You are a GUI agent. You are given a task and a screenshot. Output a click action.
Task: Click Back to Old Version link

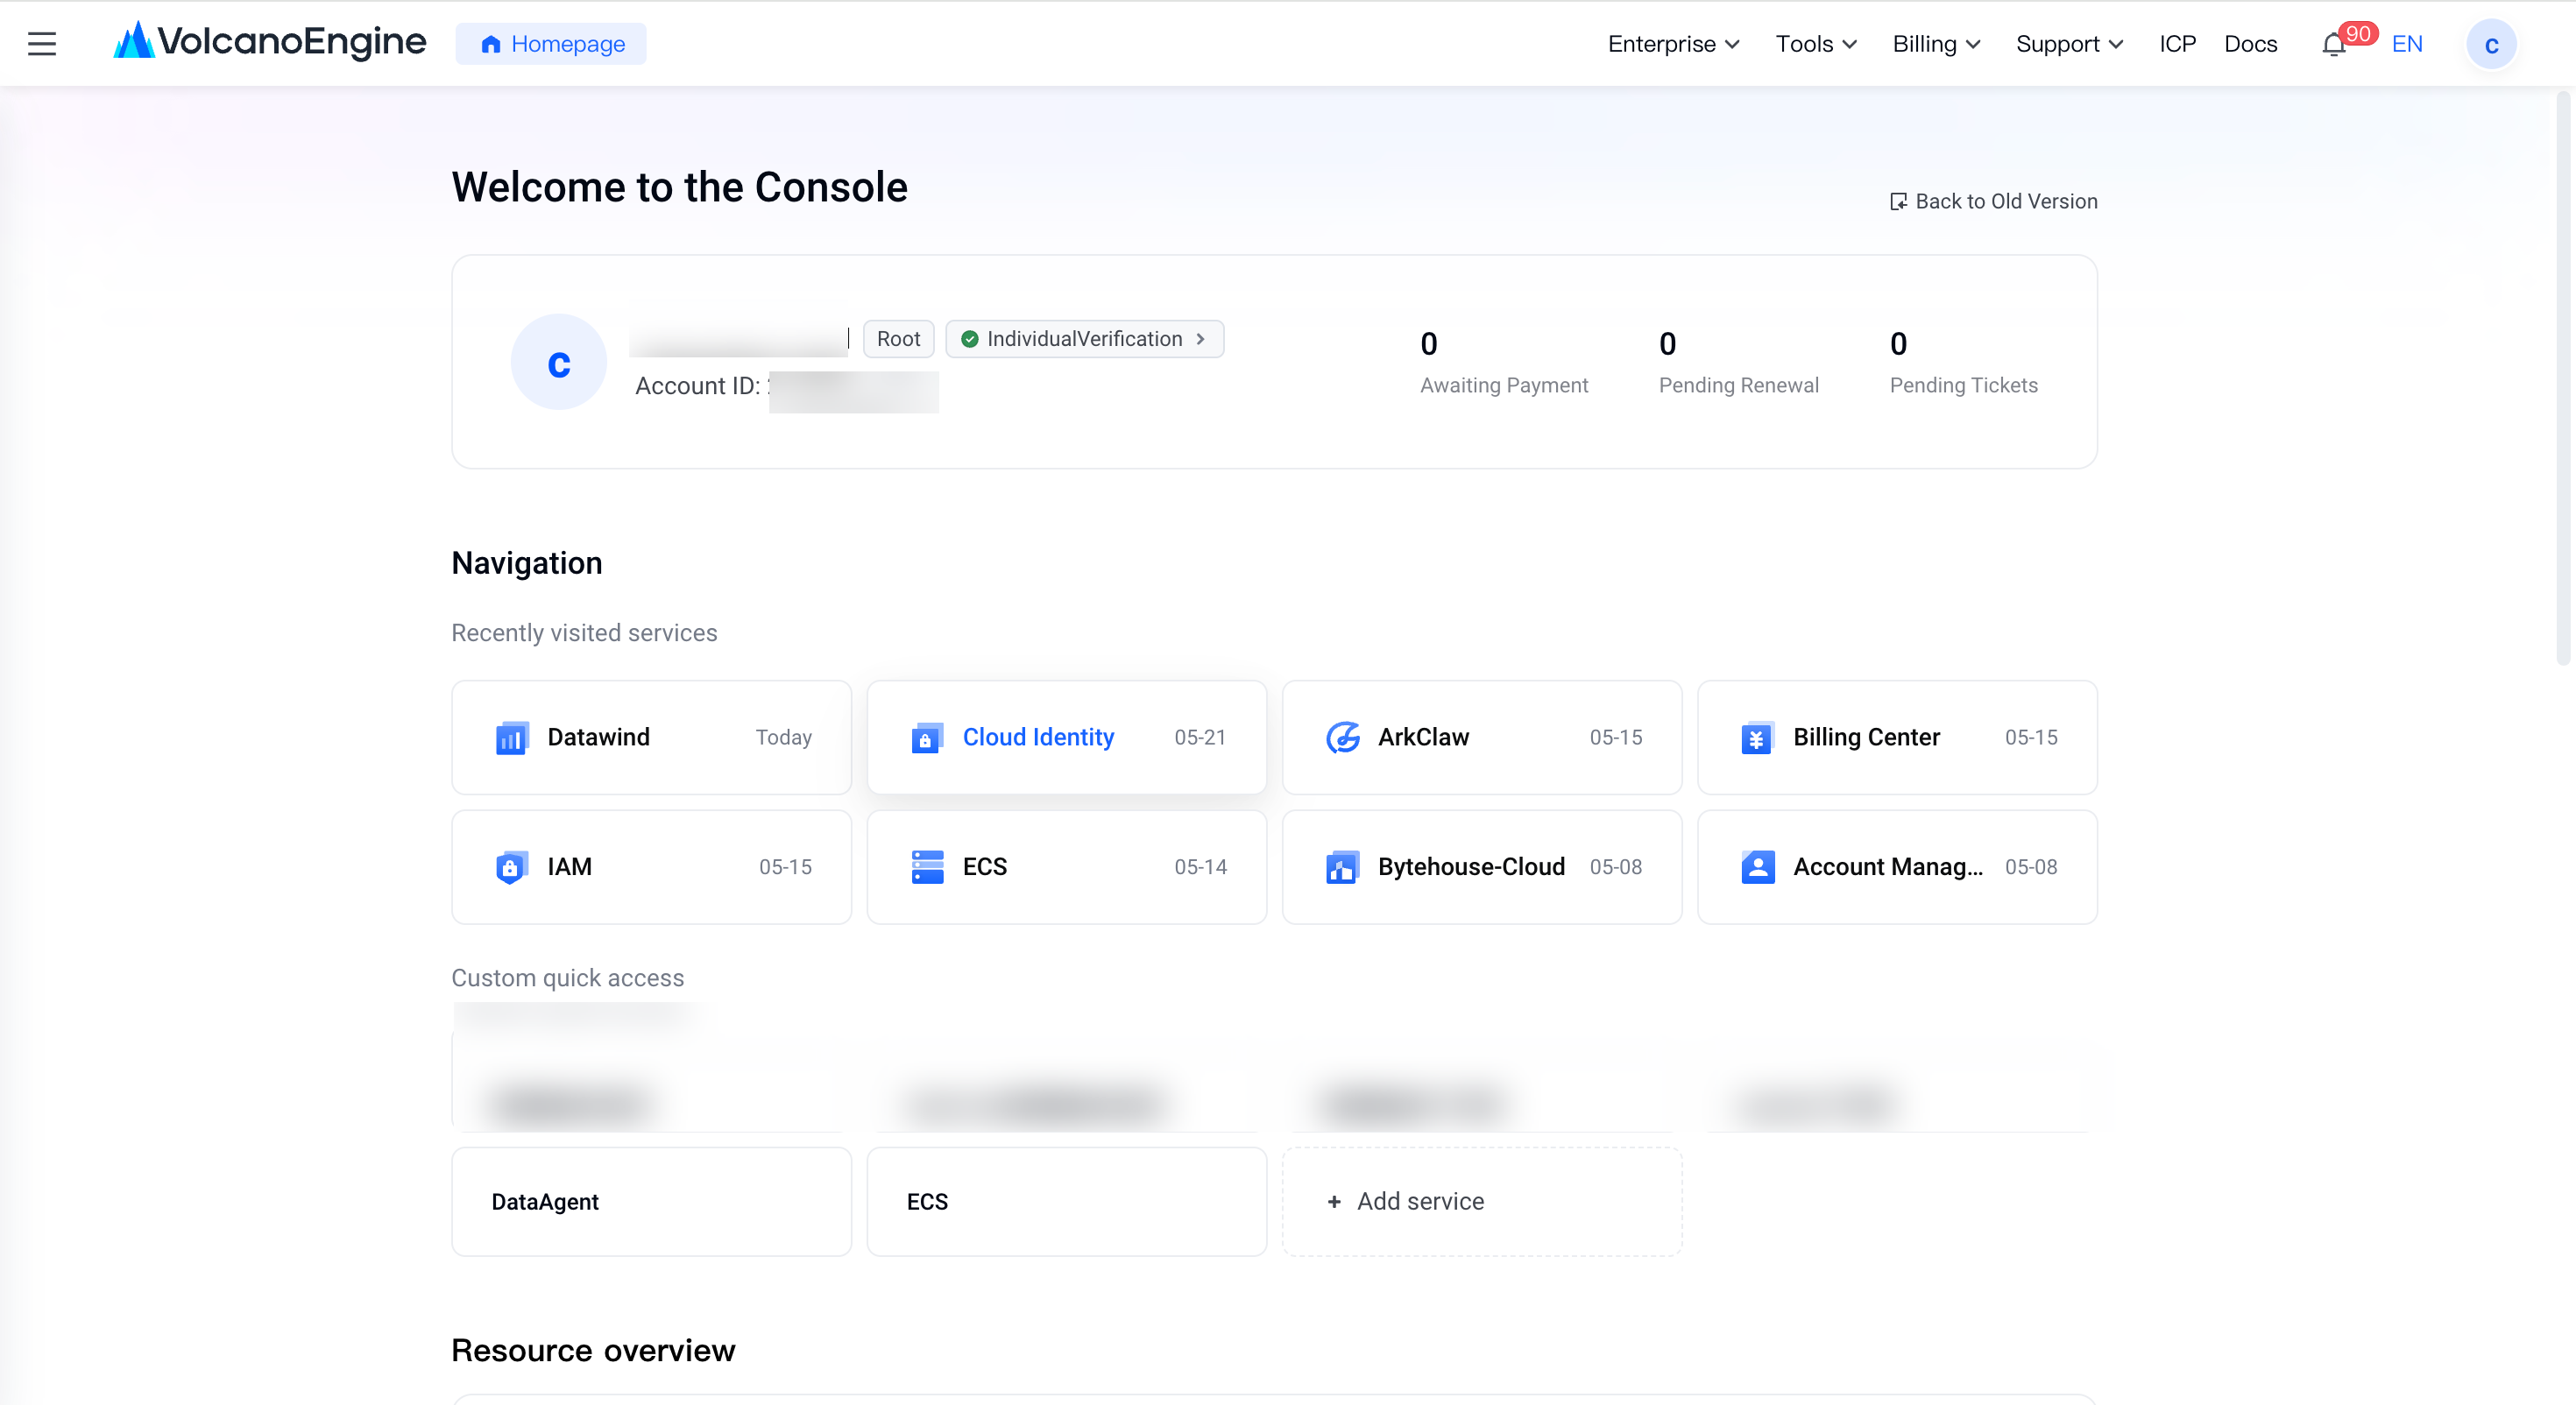click(x=1993, y=201)
